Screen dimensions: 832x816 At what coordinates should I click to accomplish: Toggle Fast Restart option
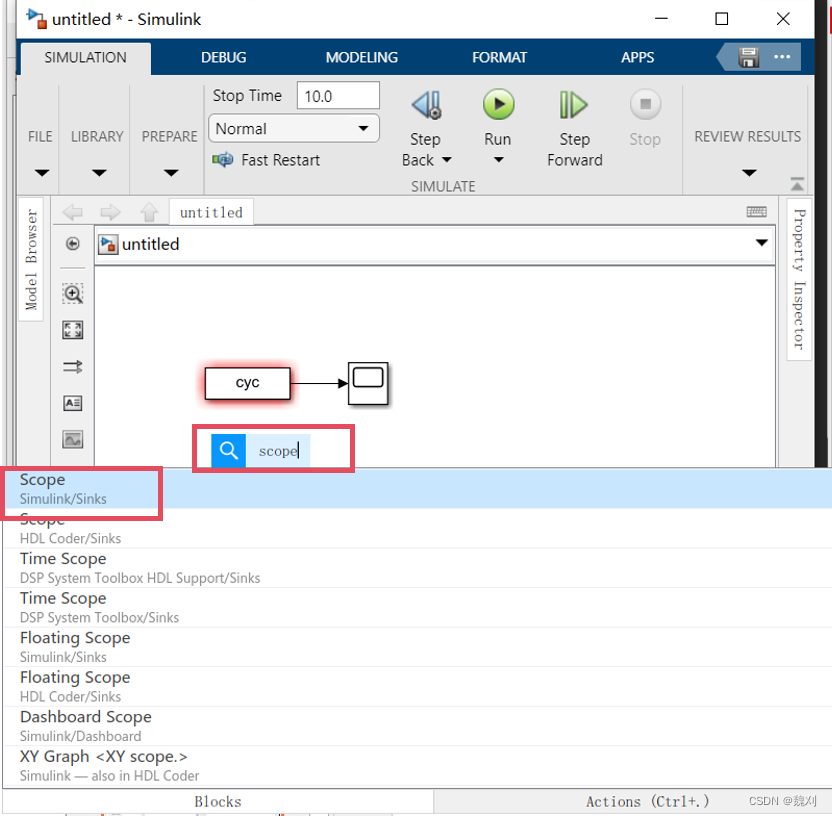tap(266, 160)
